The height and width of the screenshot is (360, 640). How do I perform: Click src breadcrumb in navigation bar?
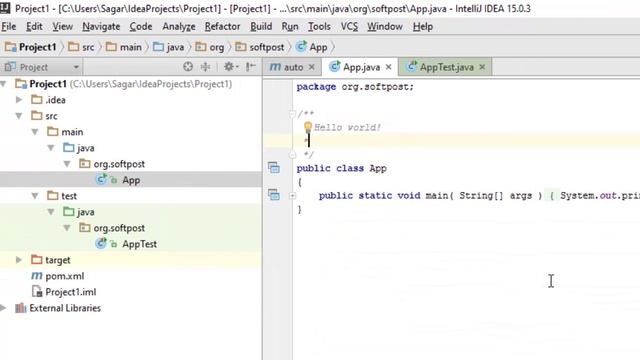click(x=81, y=47)
